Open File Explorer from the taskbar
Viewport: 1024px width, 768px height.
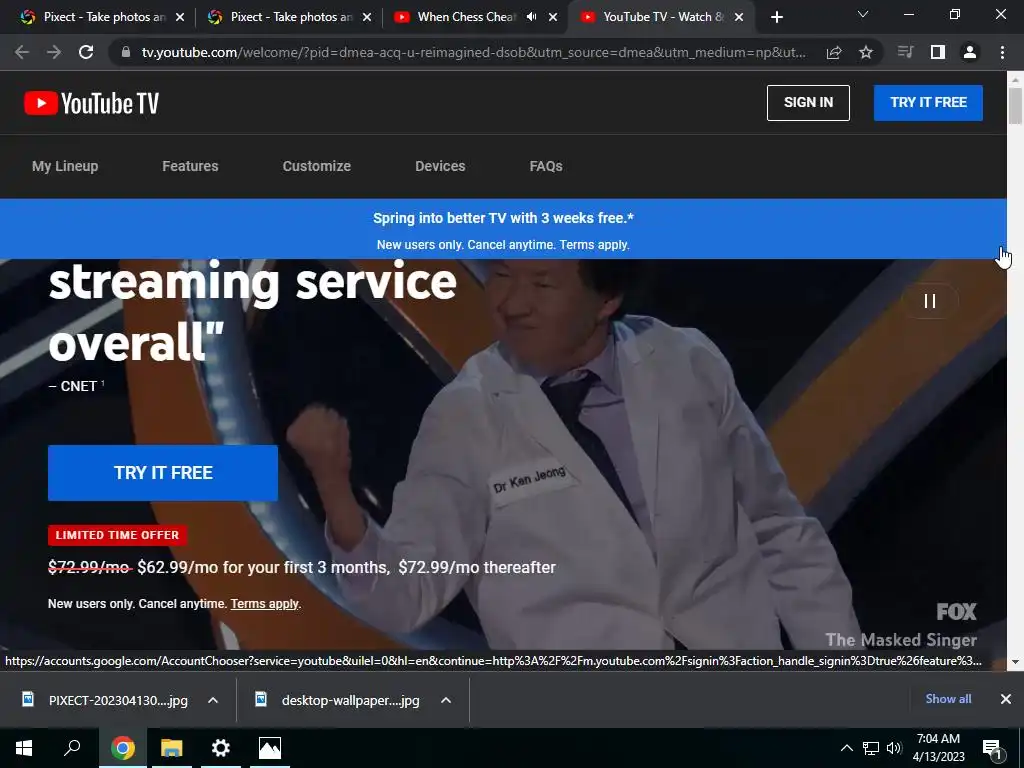tap(172, 748)
